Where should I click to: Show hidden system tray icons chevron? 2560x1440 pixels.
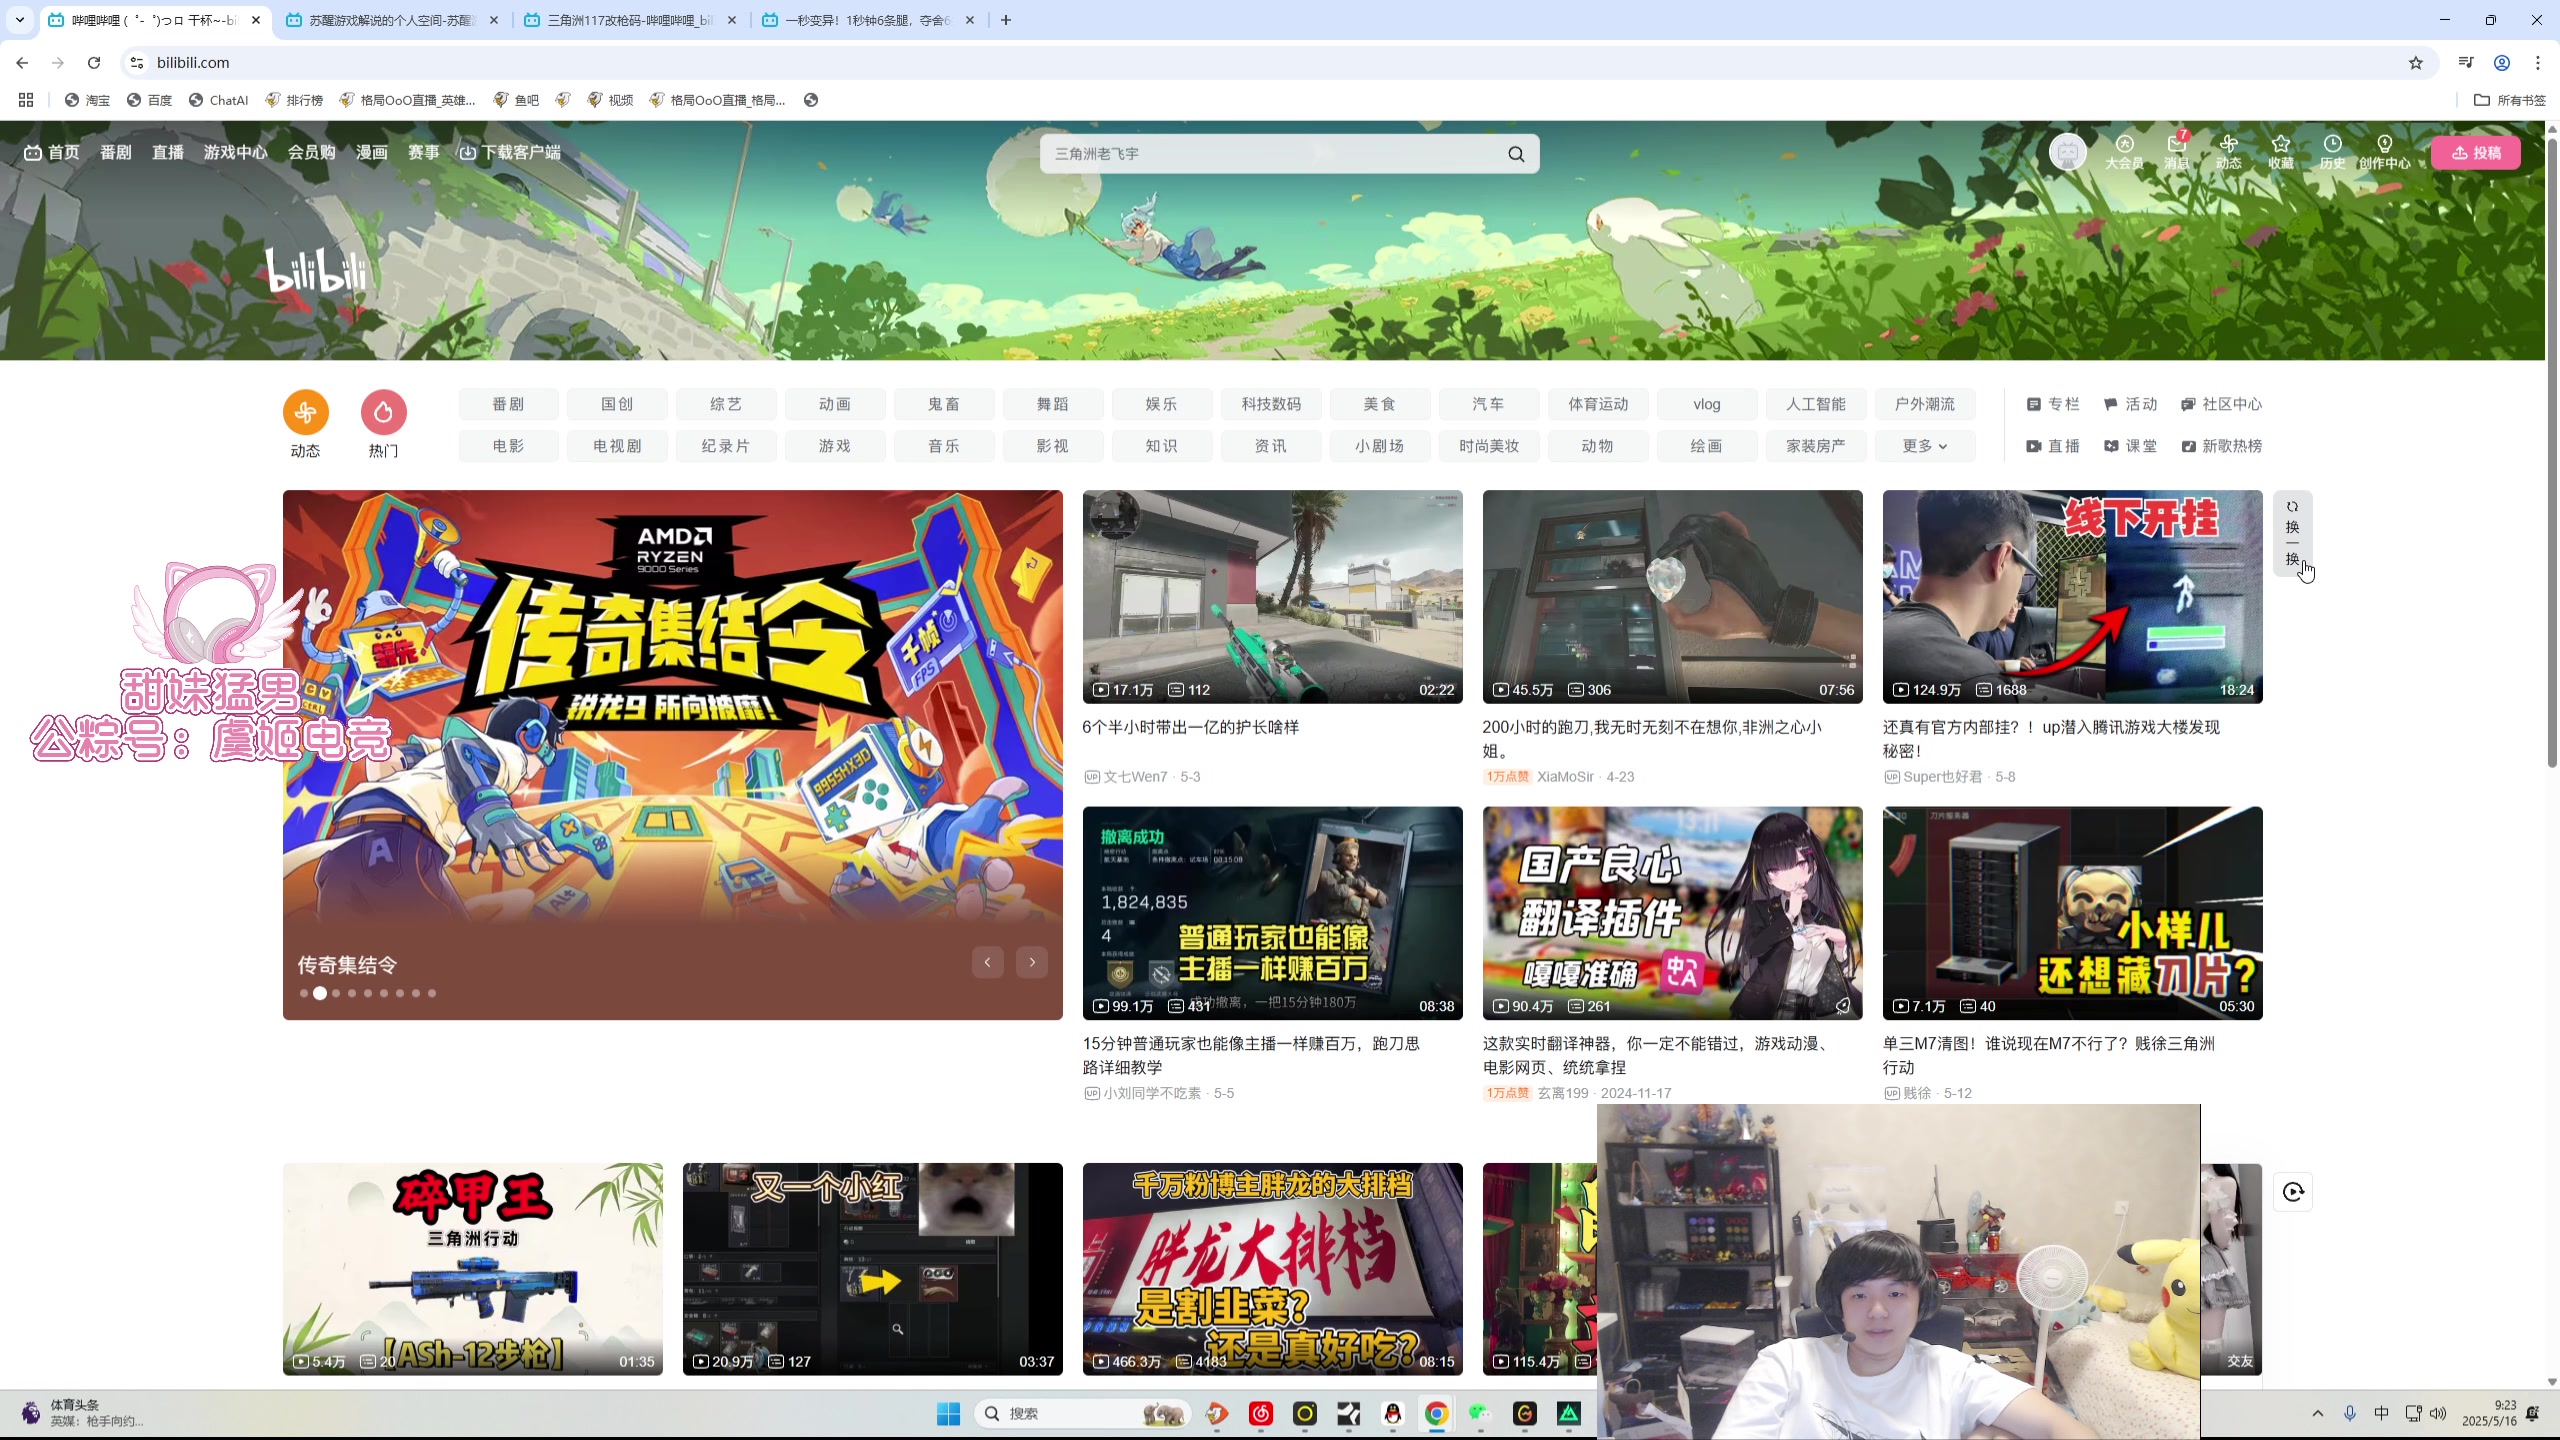2317,1413
